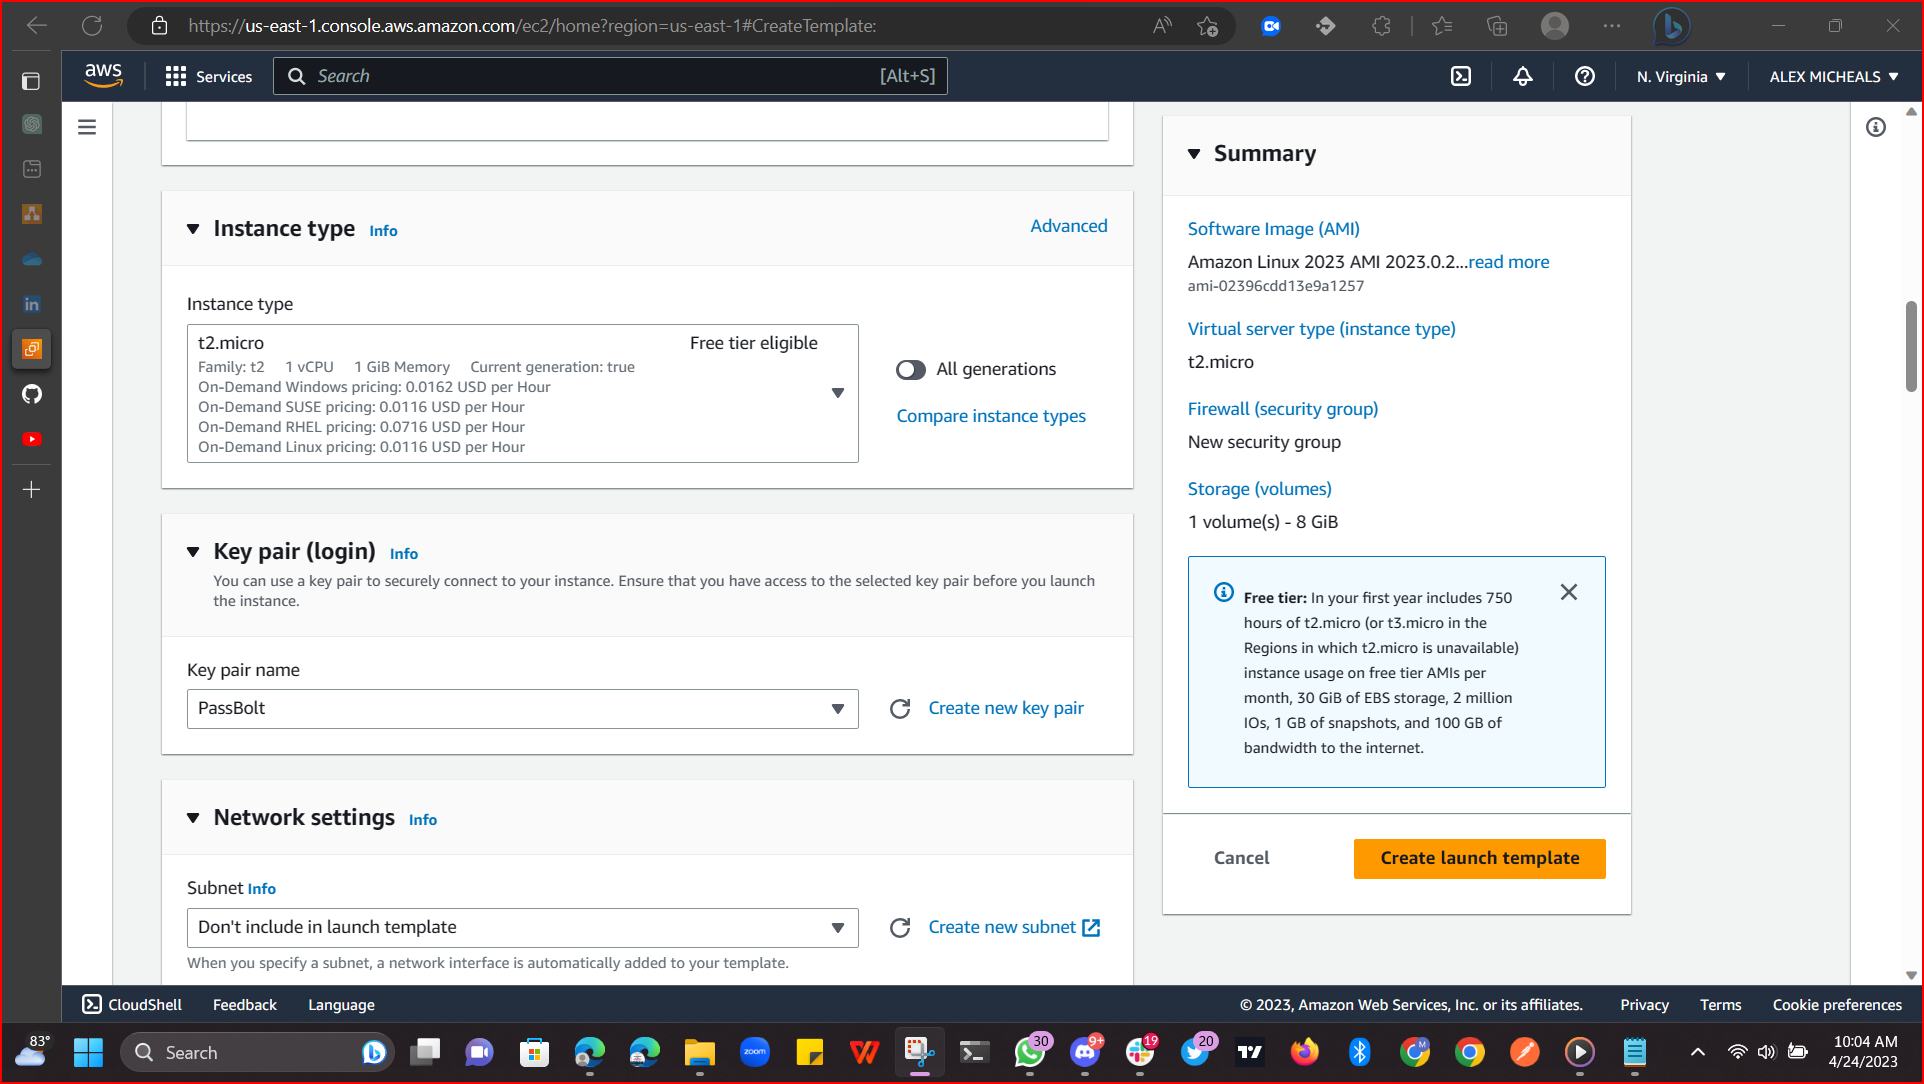Open the Help question mark icon
The image size is (1924, 1084).
(x=1584, y=76)
